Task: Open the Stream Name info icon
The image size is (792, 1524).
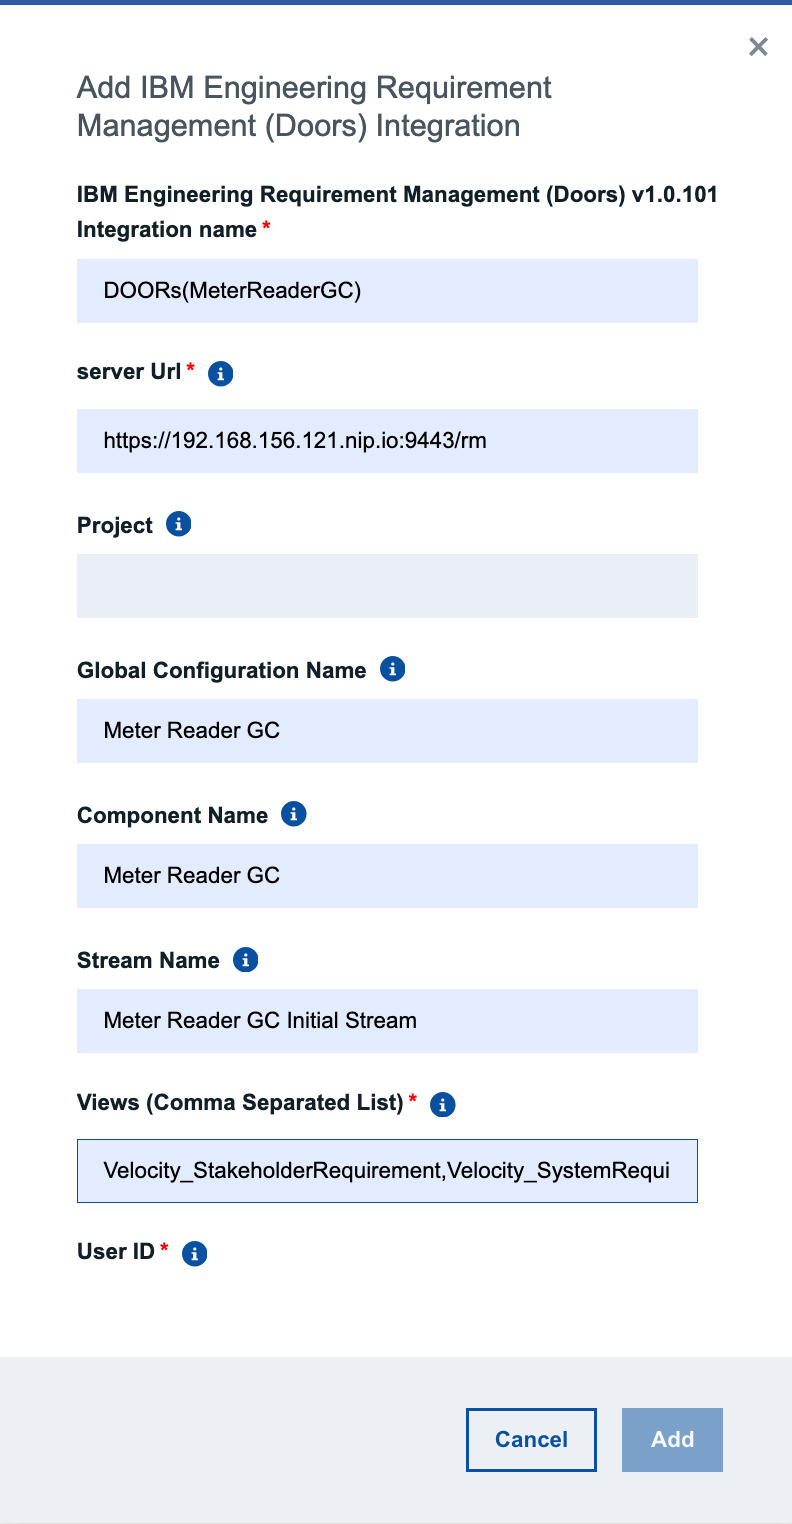Action: point(245,960)
